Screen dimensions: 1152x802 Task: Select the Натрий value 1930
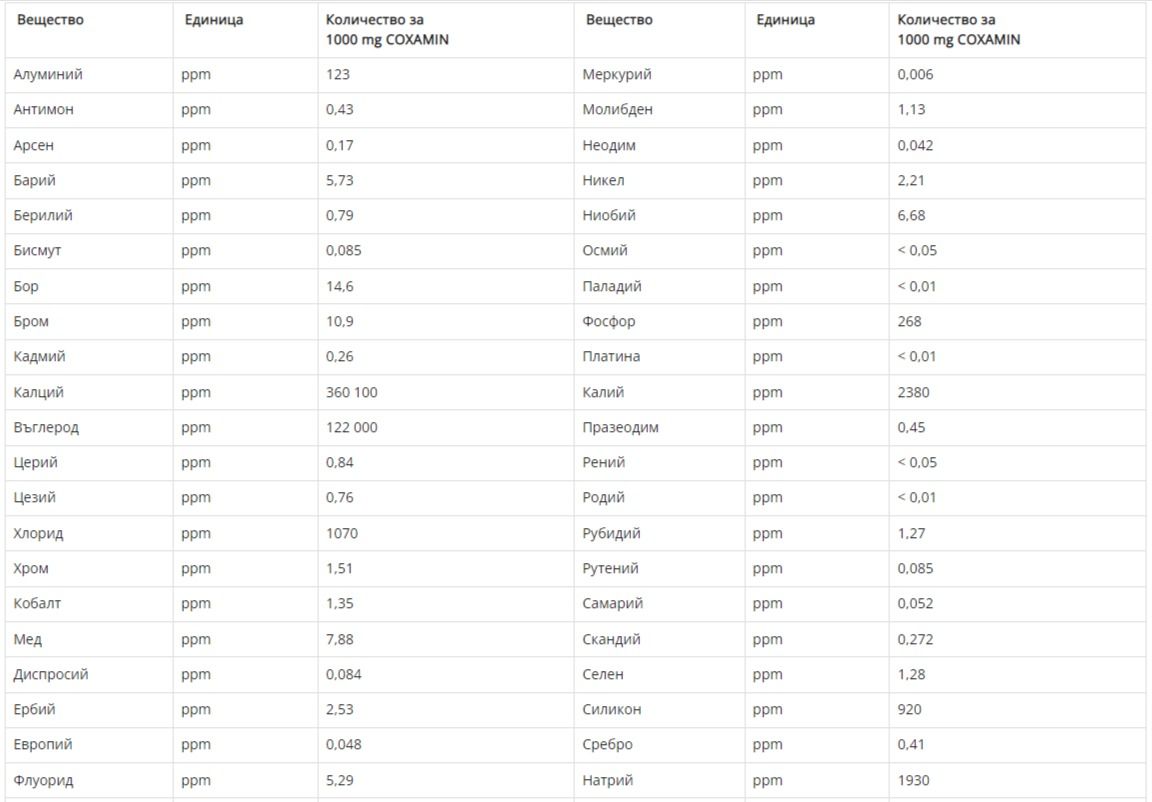click(x=913, y=780)
